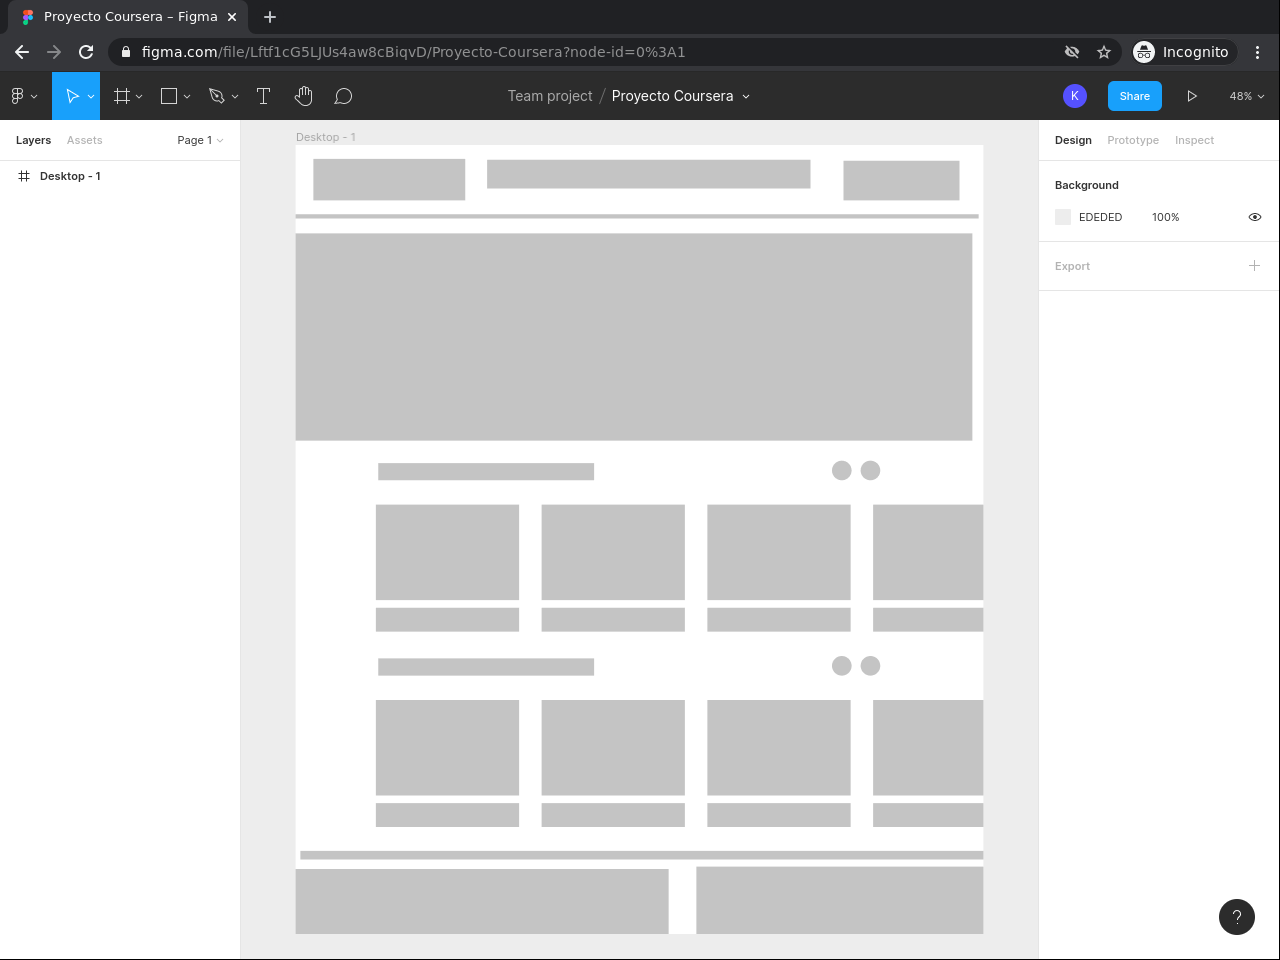Click the Desktop - 1 frame label on canvas
Screen dimensions: 1280x960
coord(326,137)
